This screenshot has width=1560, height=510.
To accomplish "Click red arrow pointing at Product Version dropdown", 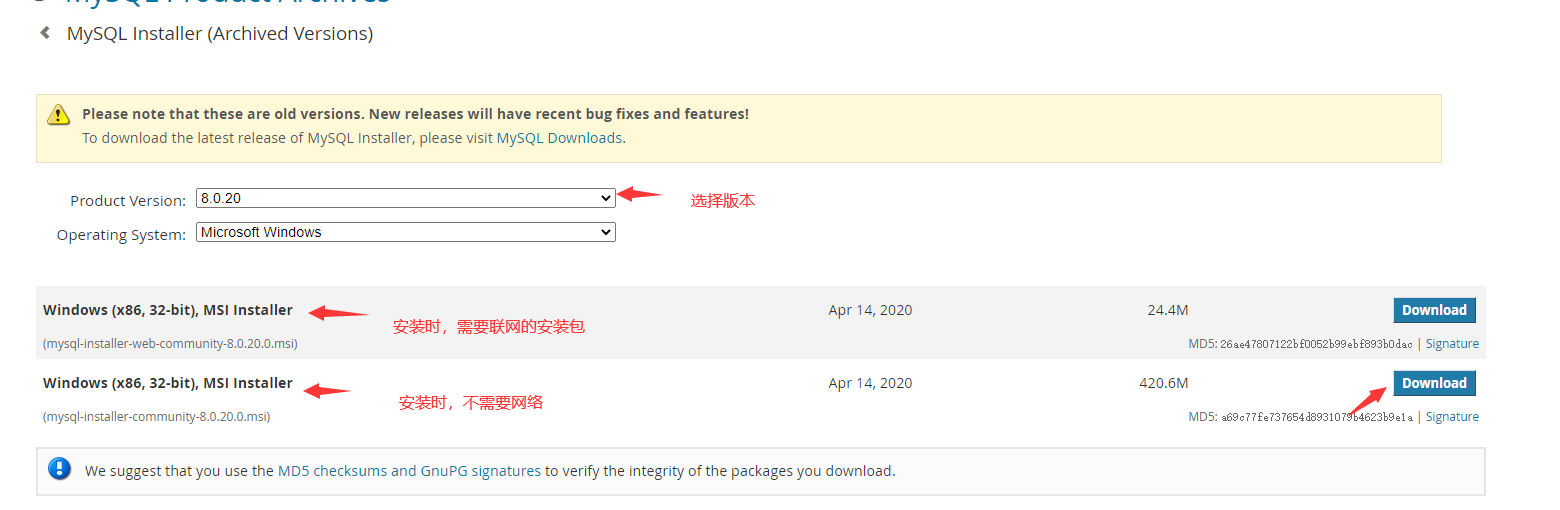I will point(640,194).
